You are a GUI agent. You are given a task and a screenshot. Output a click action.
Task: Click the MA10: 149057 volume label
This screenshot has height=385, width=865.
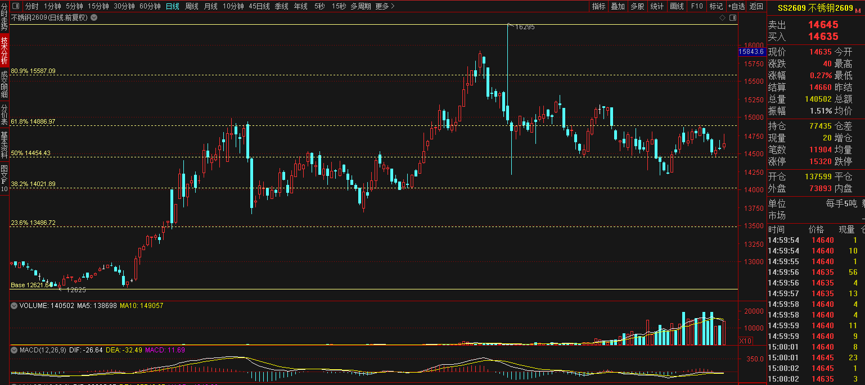point(143,305)
